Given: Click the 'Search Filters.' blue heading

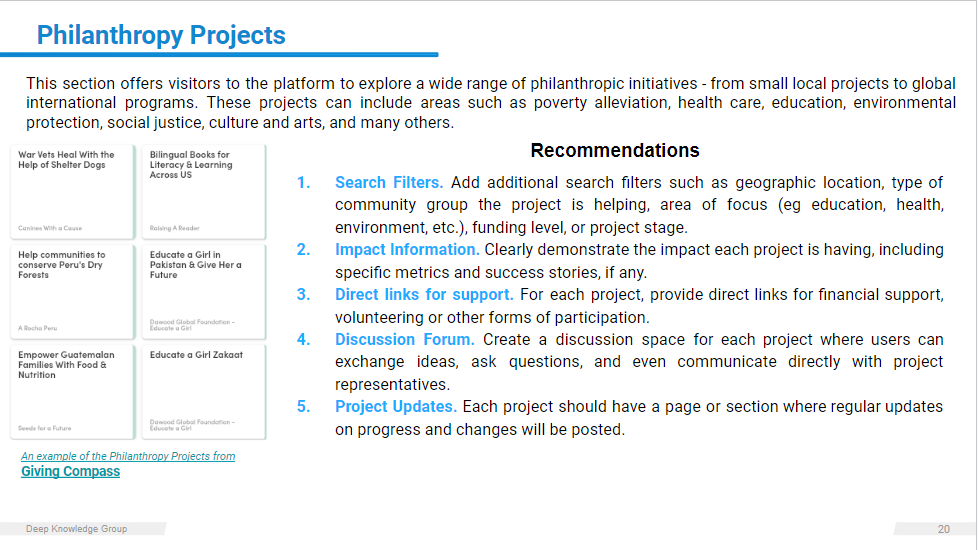Looking at the screenshot, I should coord(389,183).
